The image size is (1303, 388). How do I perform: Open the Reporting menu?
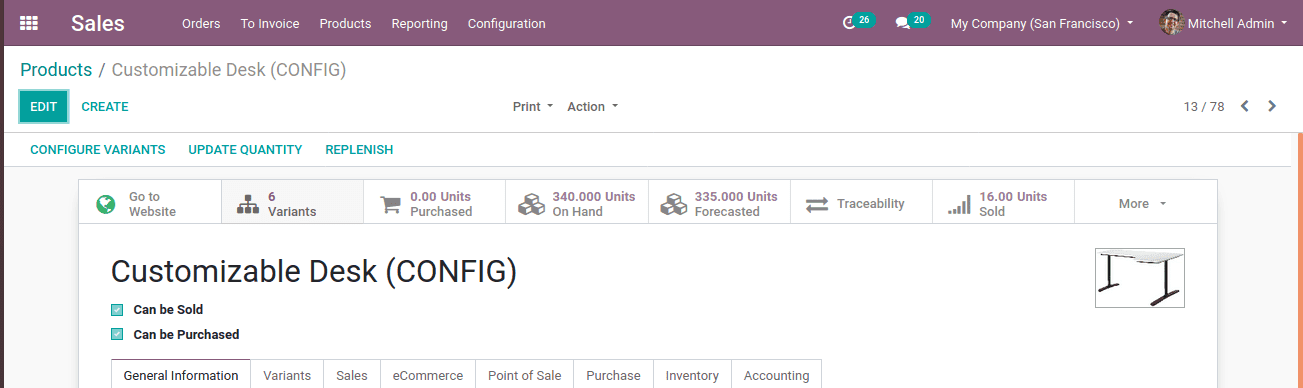[x=420, y=23]
